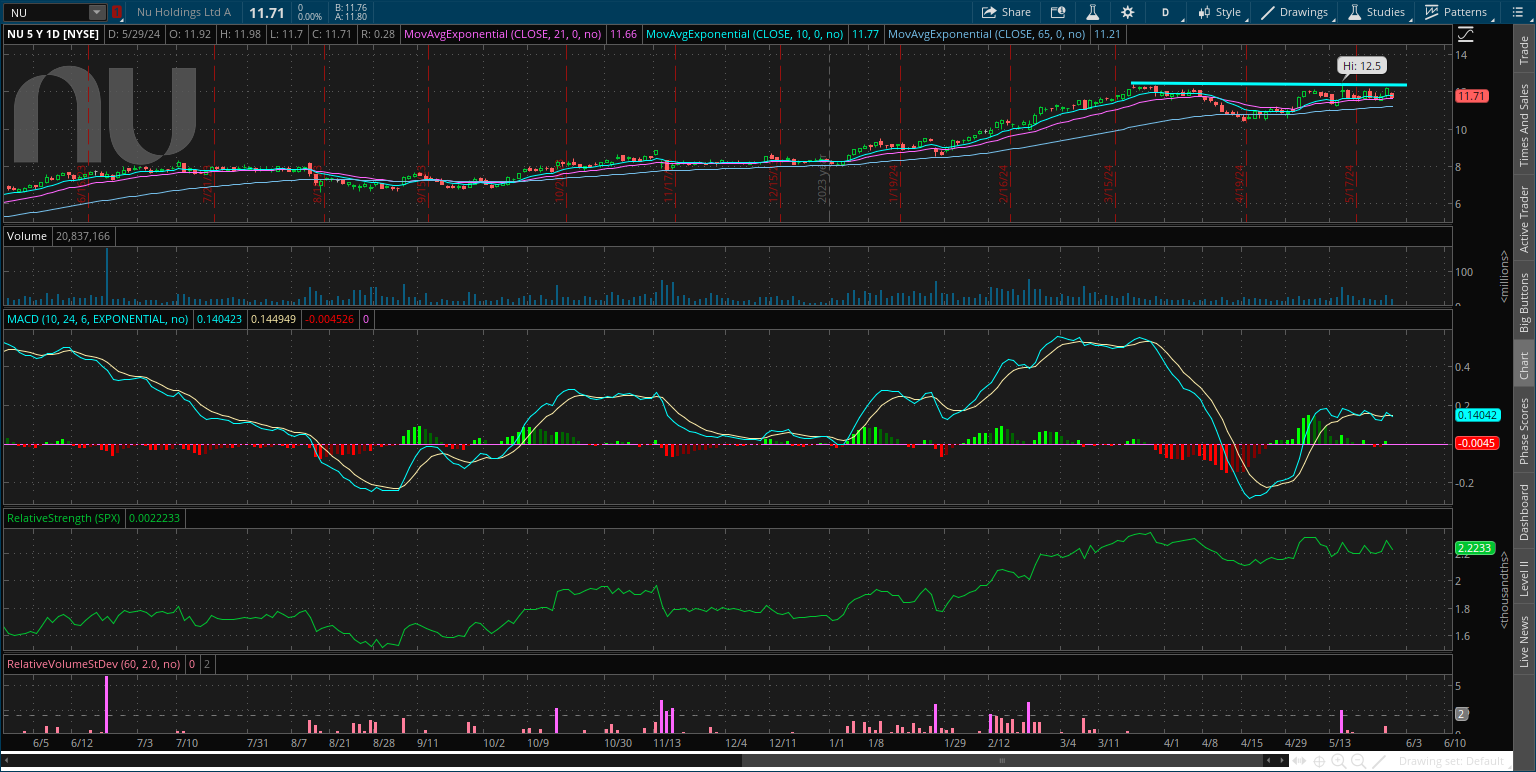Open the Dashboard sidebar tab
This screenshot has width=1536, height=772.
(1524, 512)
